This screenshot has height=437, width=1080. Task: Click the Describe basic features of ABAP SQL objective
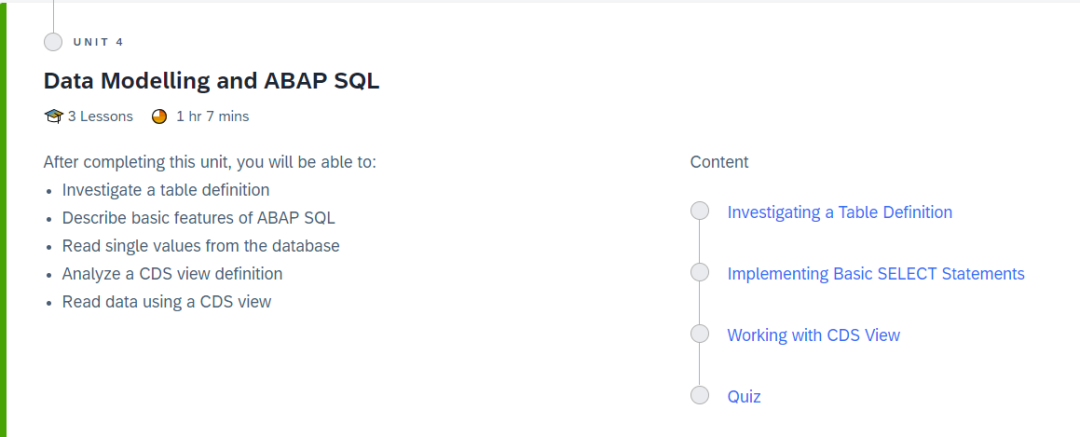(x=198, y=218)
